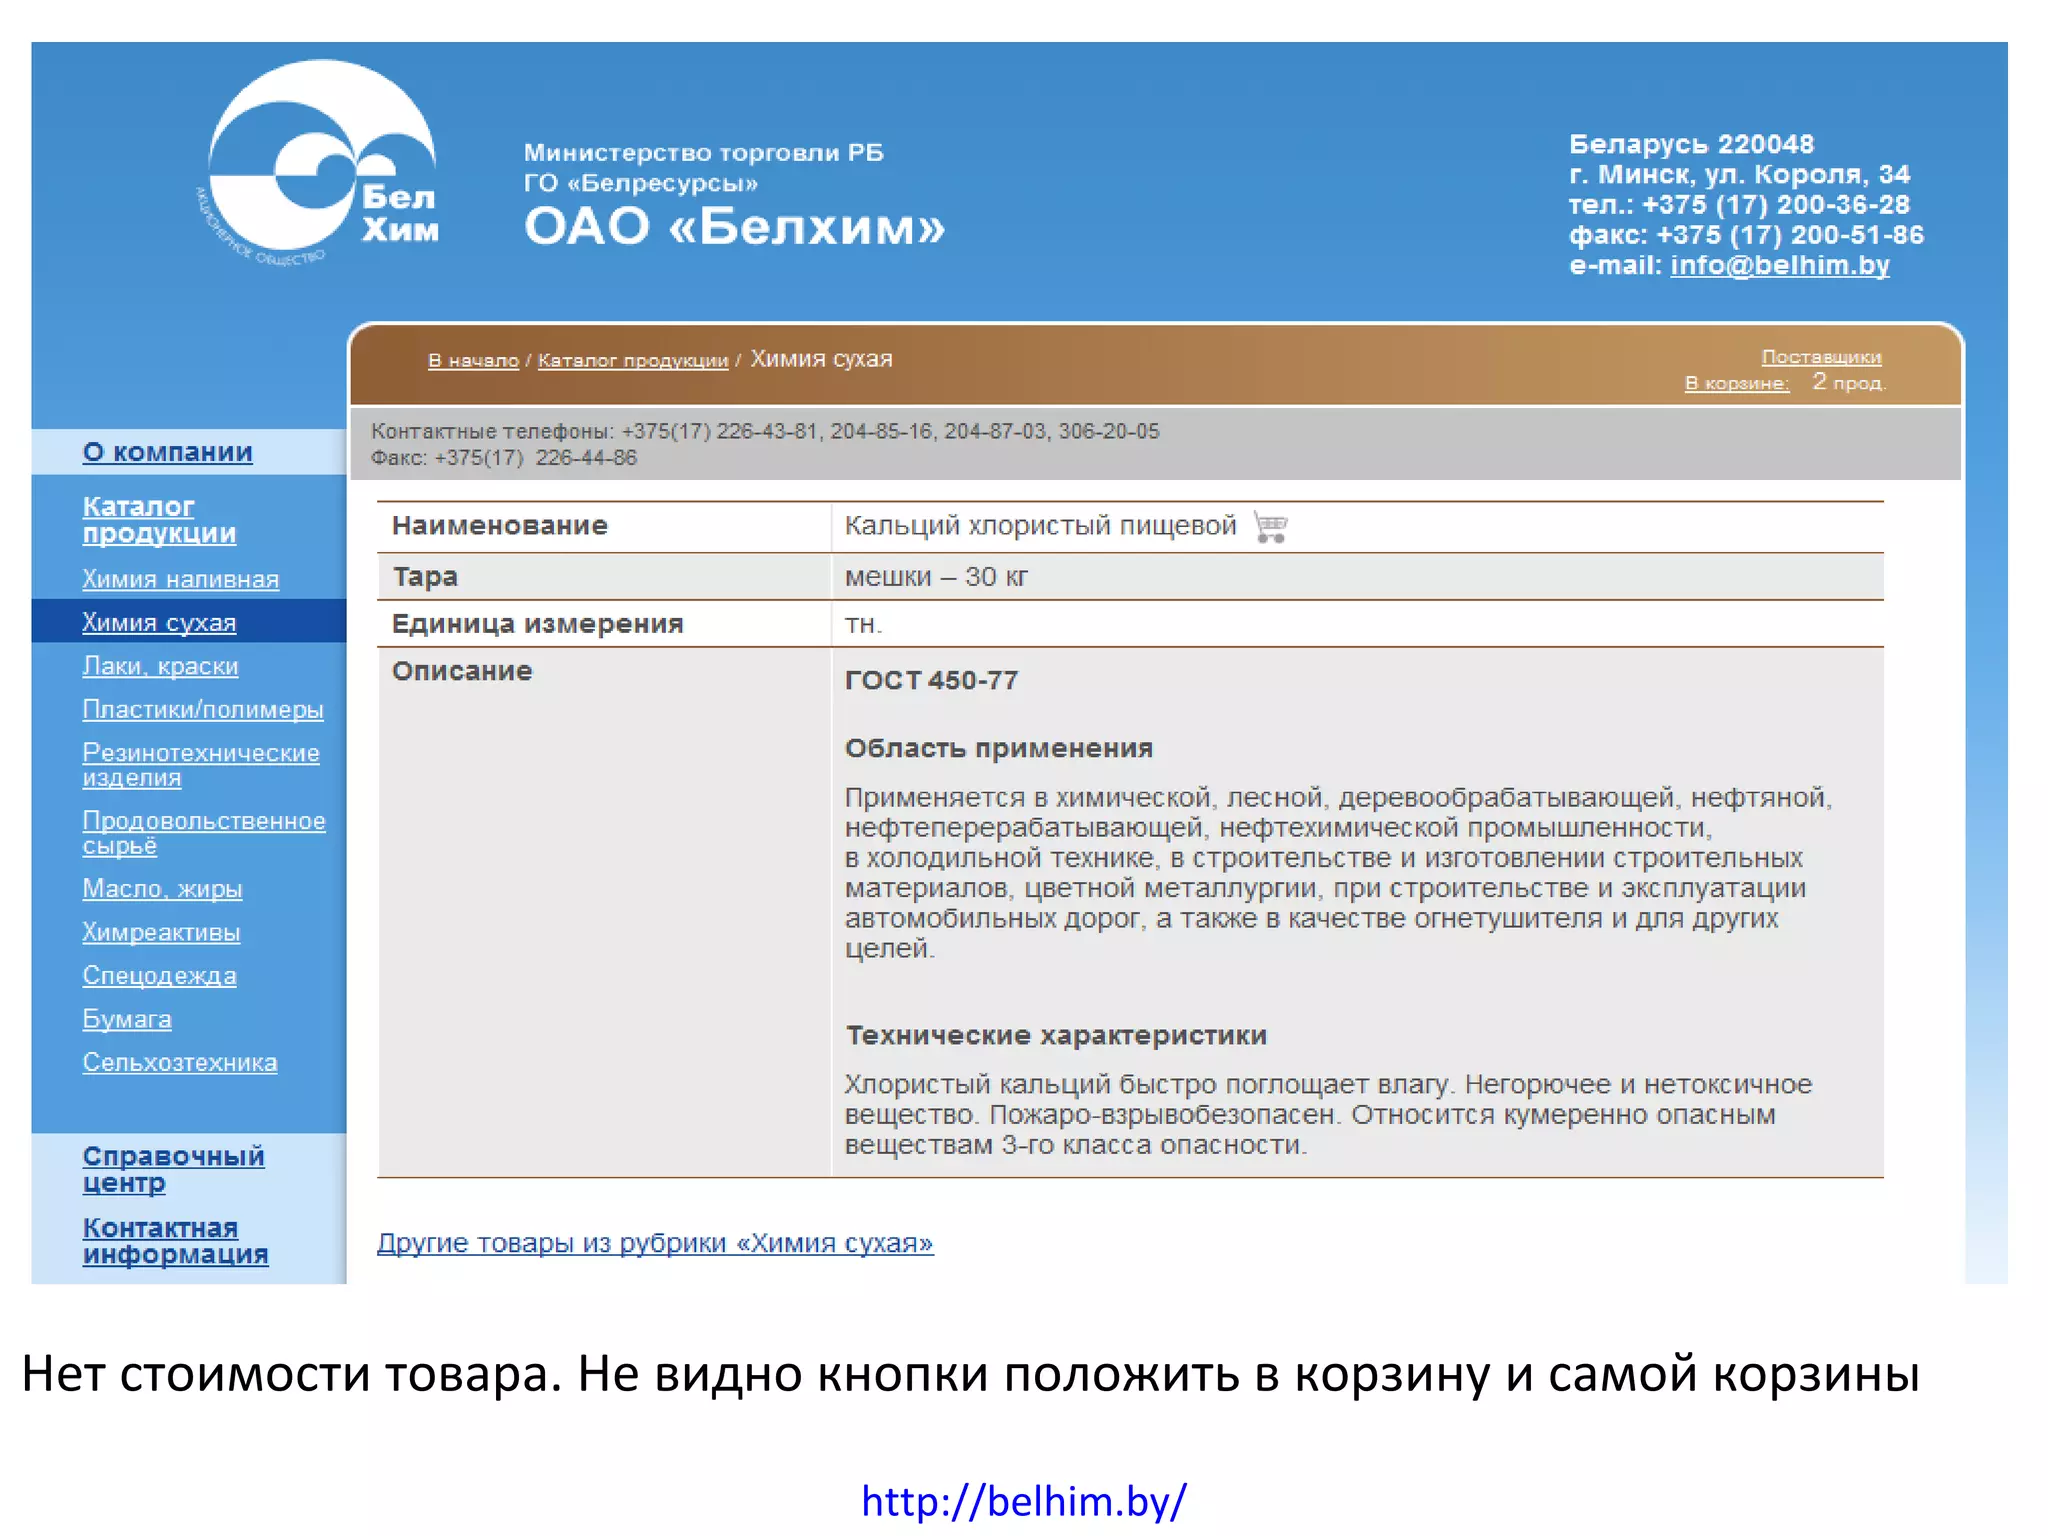Click the shopping cart icon next to product name
The width and height of the screenshot is (2048, 1536).
pyautogui.click(x=1270, y=527)
